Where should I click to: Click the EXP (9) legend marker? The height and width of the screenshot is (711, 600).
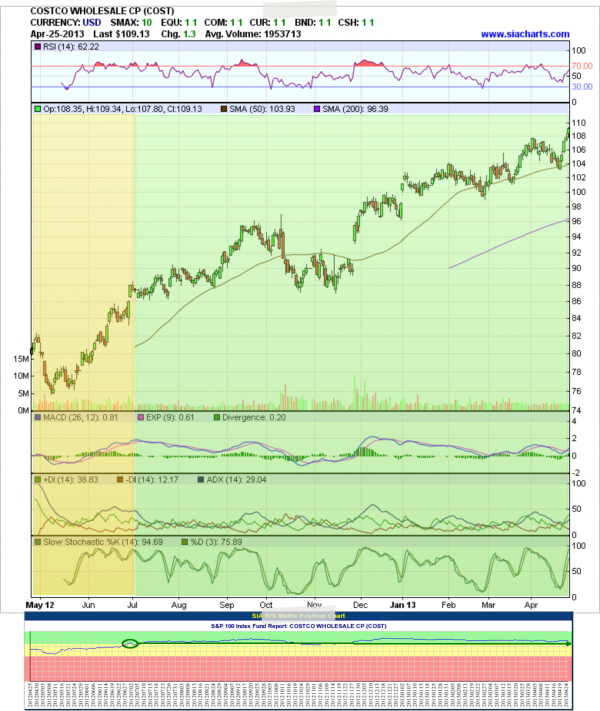coord(141,417)
